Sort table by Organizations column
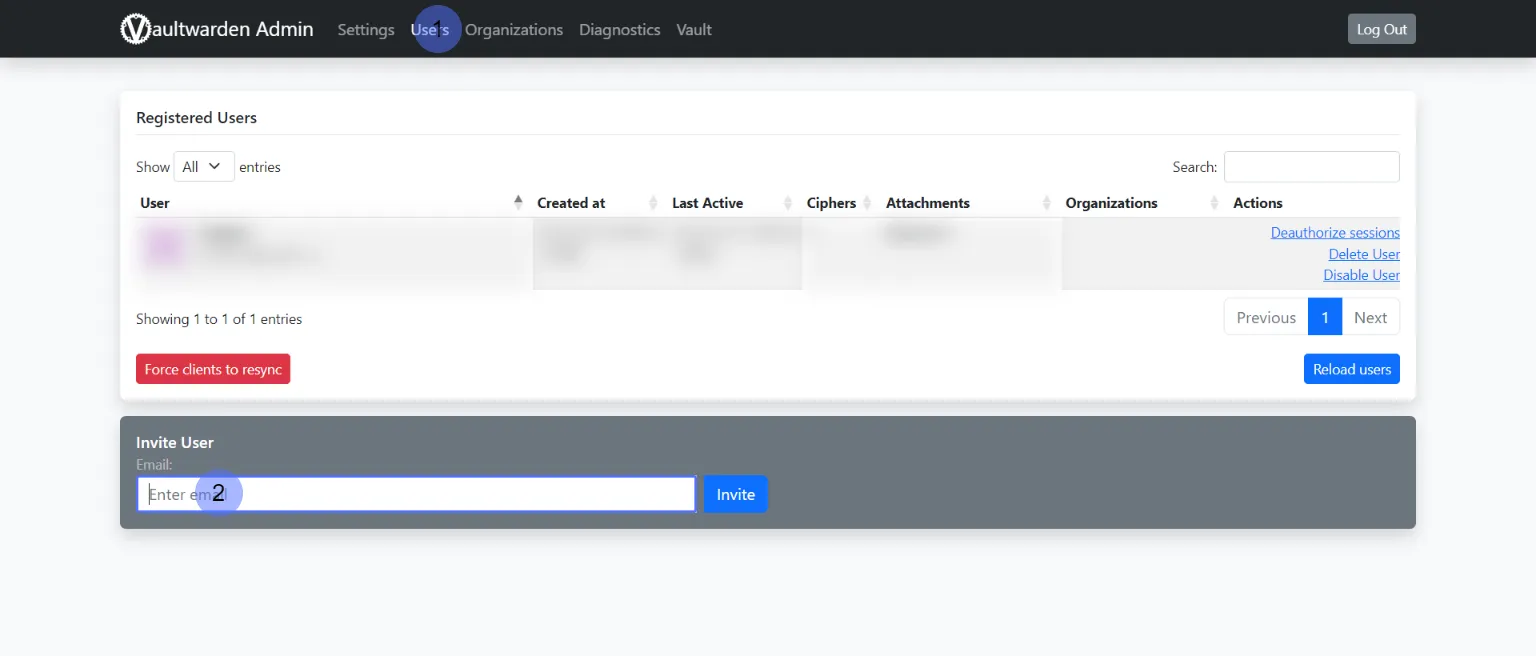Viewport: 1536px width, 656px height. (x=1143, y=203)
